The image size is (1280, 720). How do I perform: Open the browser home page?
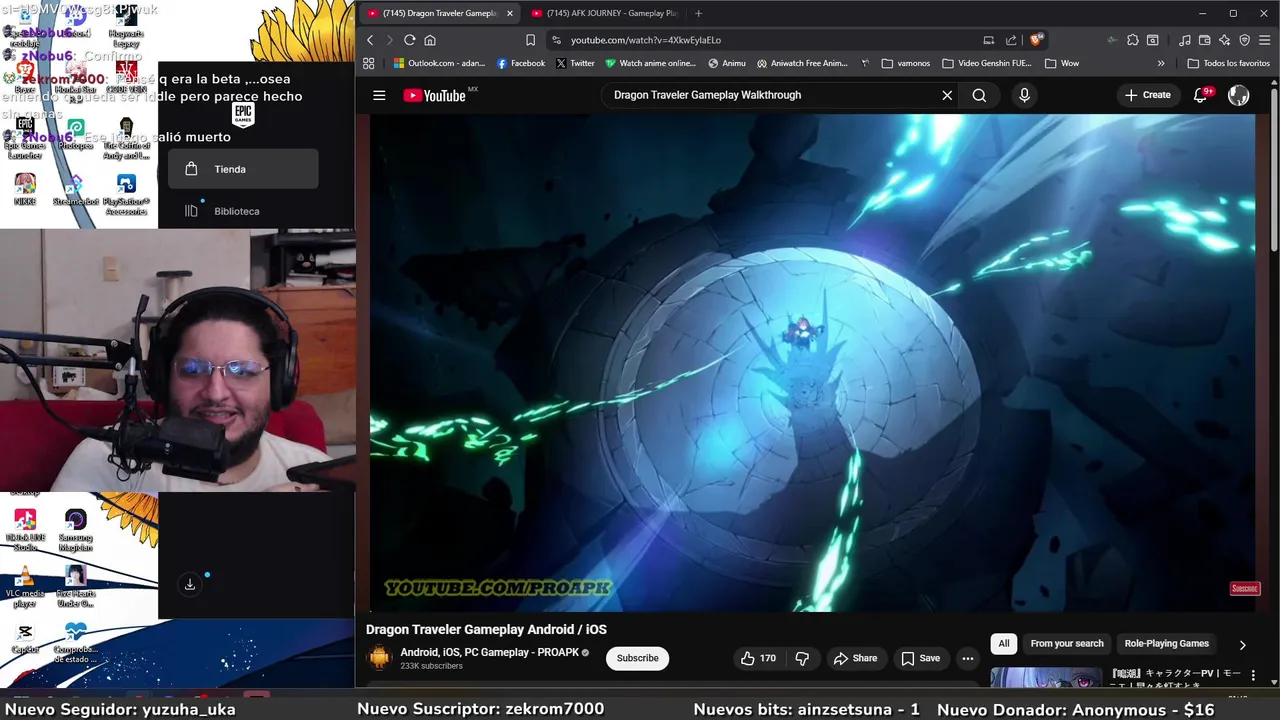tap(430, 40)
